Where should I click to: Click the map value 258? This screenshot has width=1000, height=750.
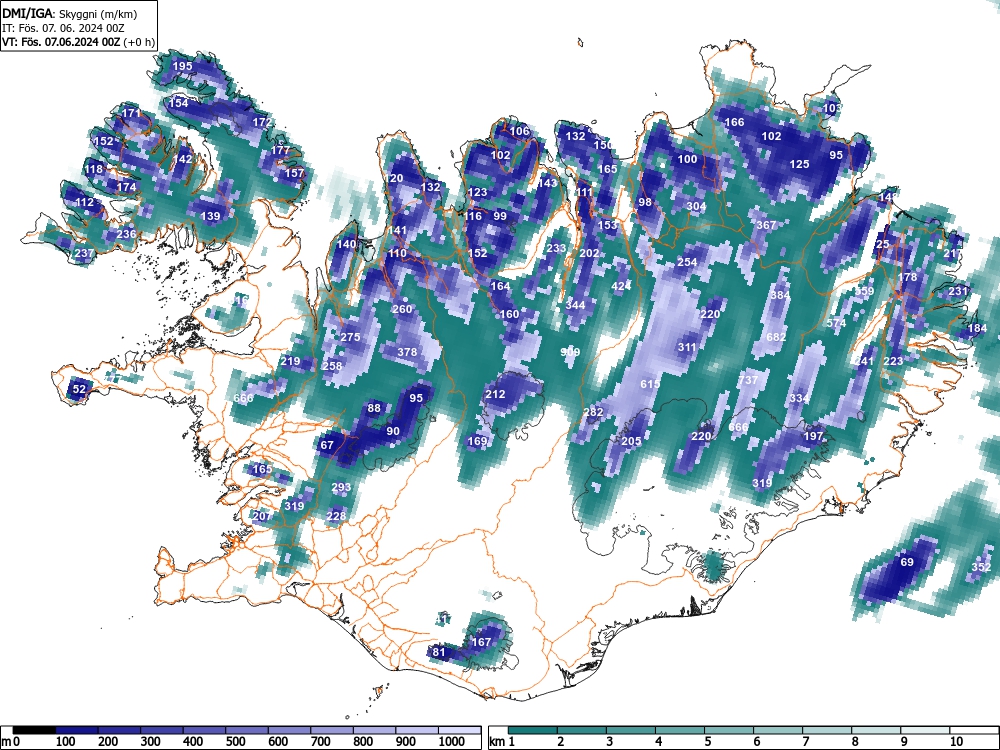tap(332, 365)
